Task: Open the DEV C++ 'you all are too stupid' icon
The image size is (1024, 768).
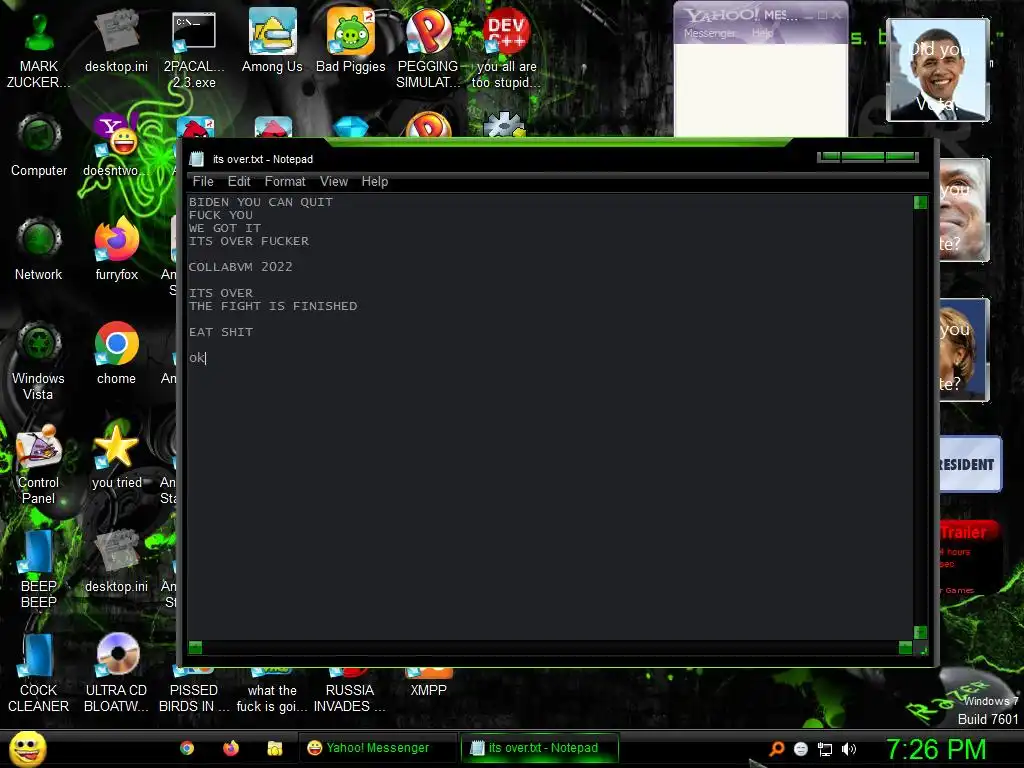Action: tap(507, 50)
